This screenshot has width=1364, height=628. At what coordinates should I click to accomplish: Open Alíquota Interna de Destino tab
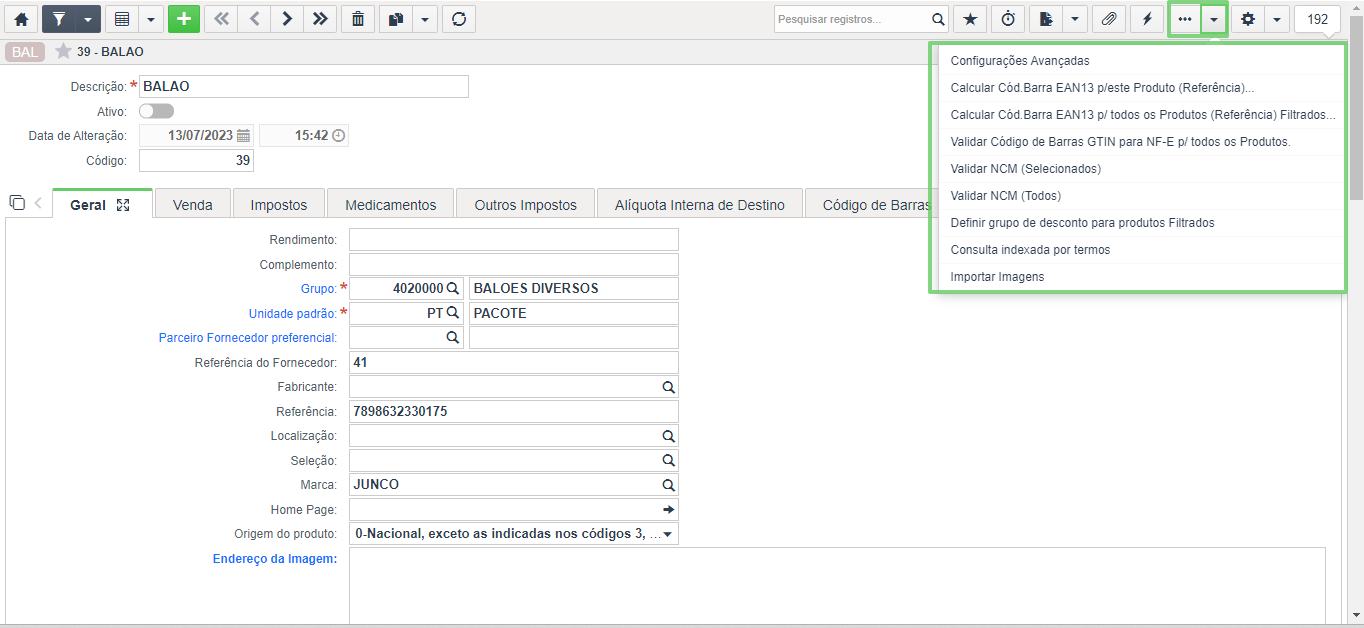[x=700, y=204]
